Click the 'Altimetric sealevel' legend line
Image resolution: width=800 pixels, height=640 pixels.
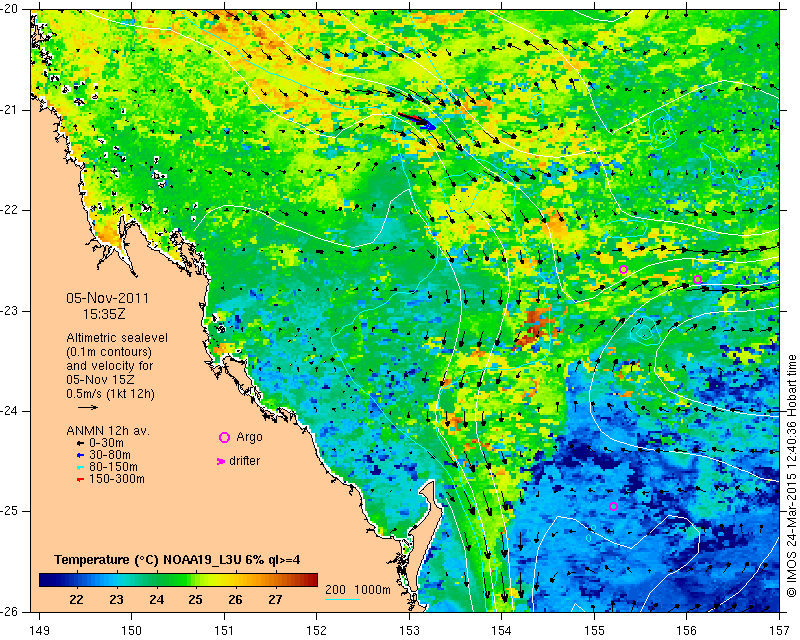(117, 338)
